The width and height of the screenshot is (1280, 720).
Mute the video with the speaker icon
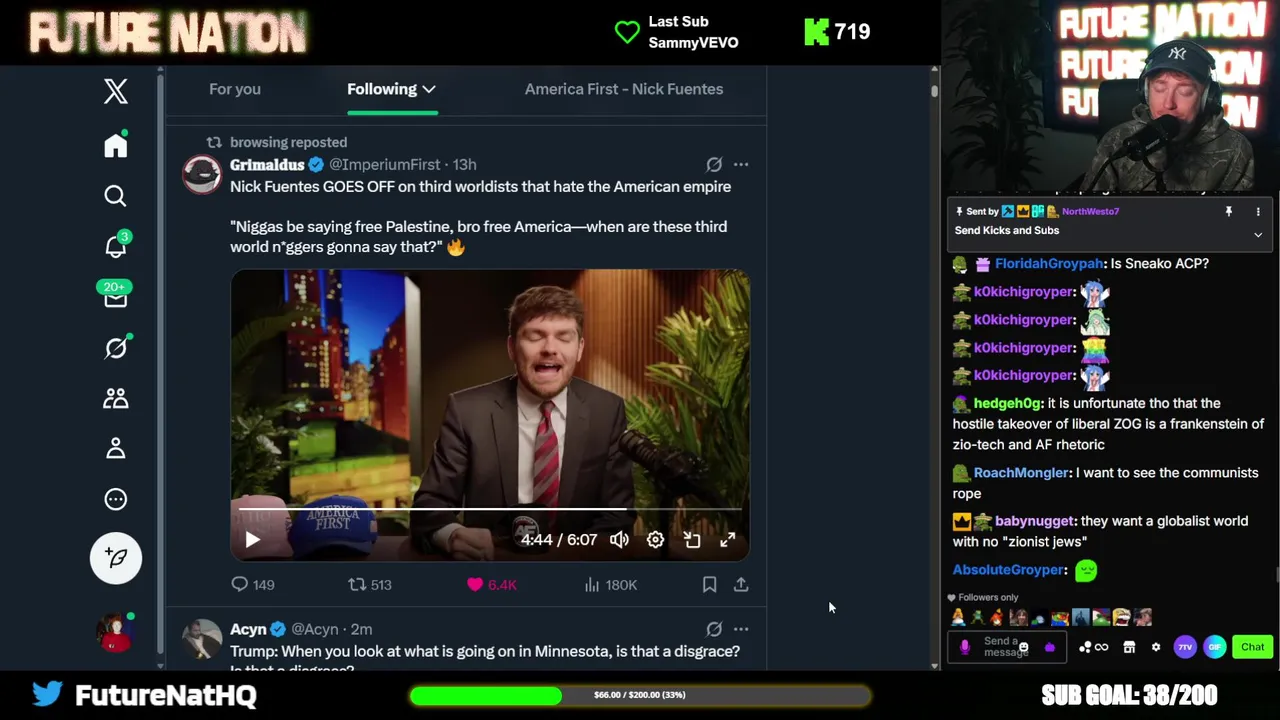coord(620,540)
